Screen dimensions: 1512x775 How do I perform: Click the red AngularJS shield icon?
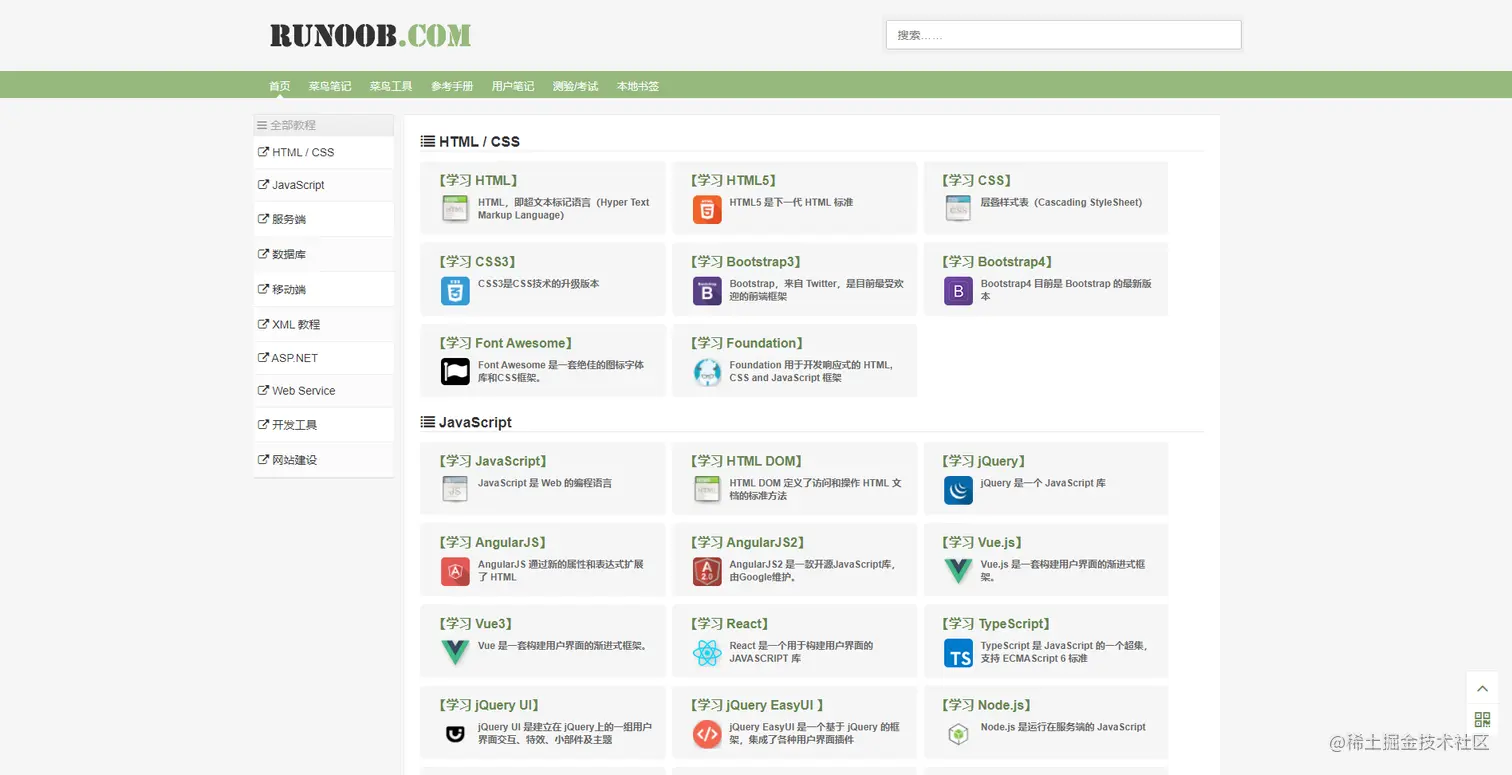point(455,571)
